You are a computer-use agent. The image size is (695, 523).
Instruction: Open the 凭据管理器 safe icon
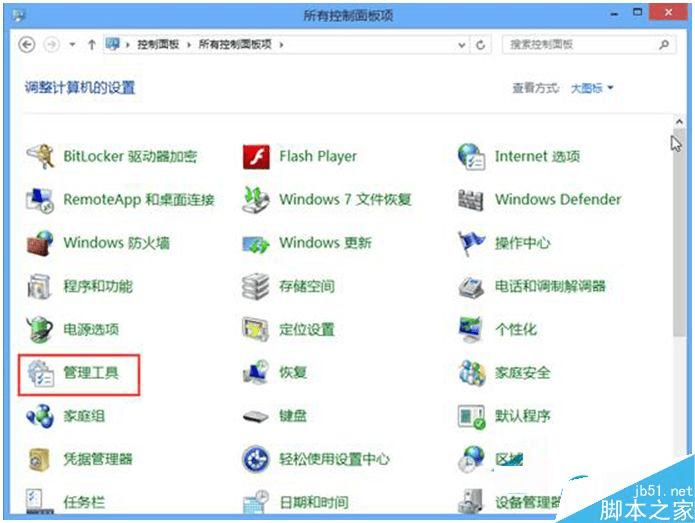[x=39, y=459]
